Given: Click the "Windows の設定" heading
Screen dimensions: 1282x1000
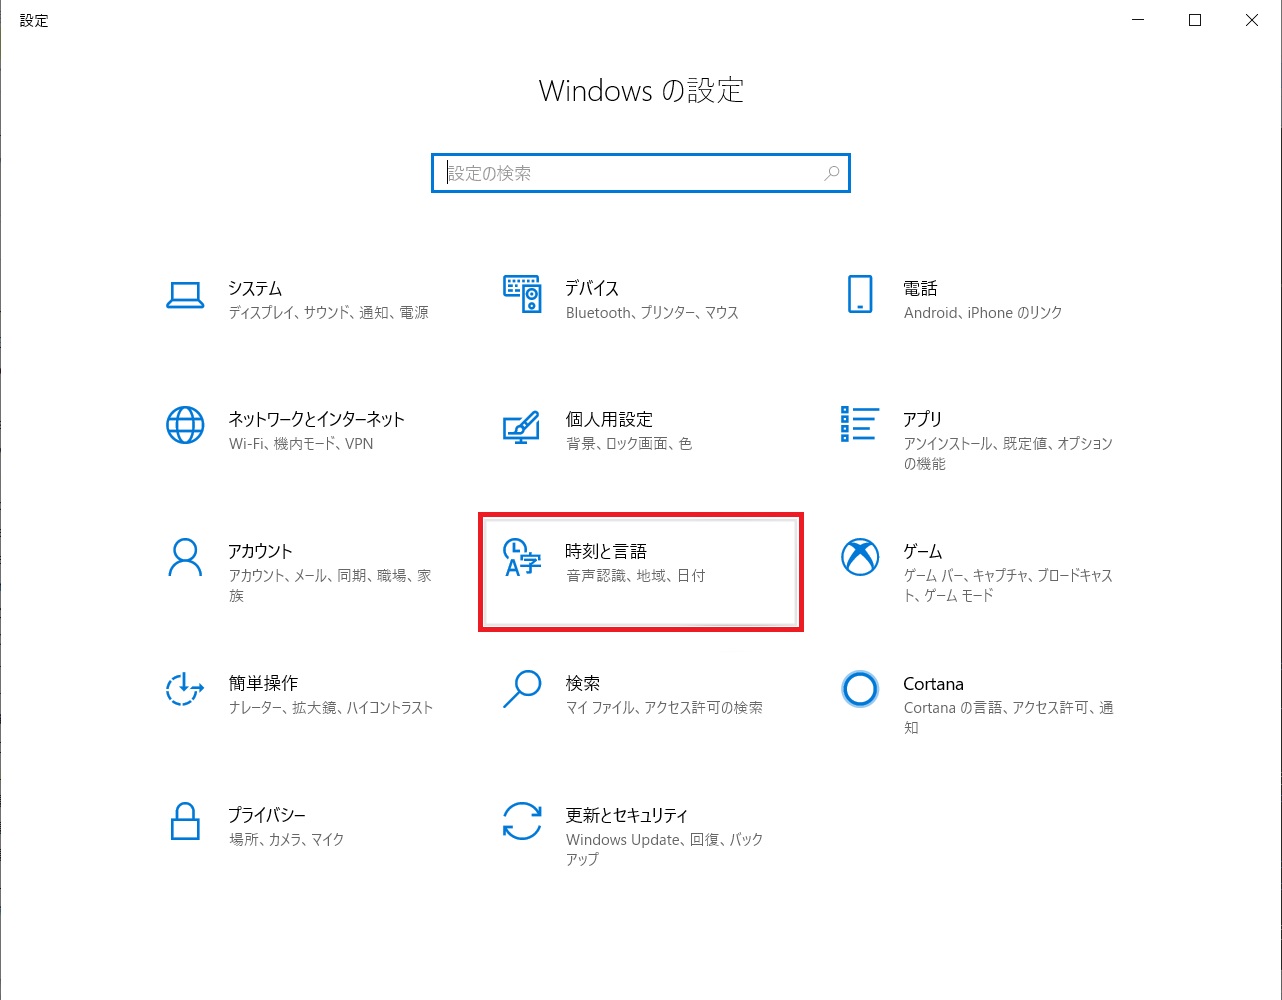Looking at the screenshot, I should tap(641, 91).
